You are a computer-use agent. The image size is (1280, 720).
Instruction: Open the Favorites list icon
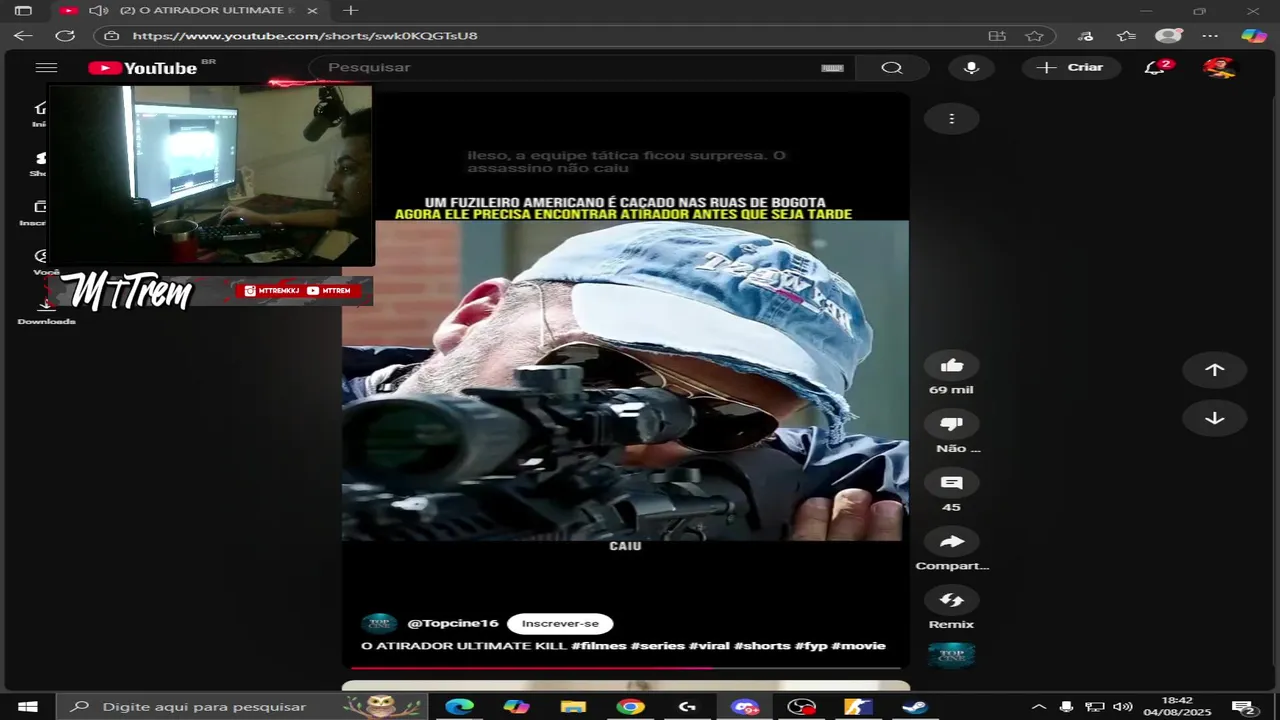coord(1127,35)
